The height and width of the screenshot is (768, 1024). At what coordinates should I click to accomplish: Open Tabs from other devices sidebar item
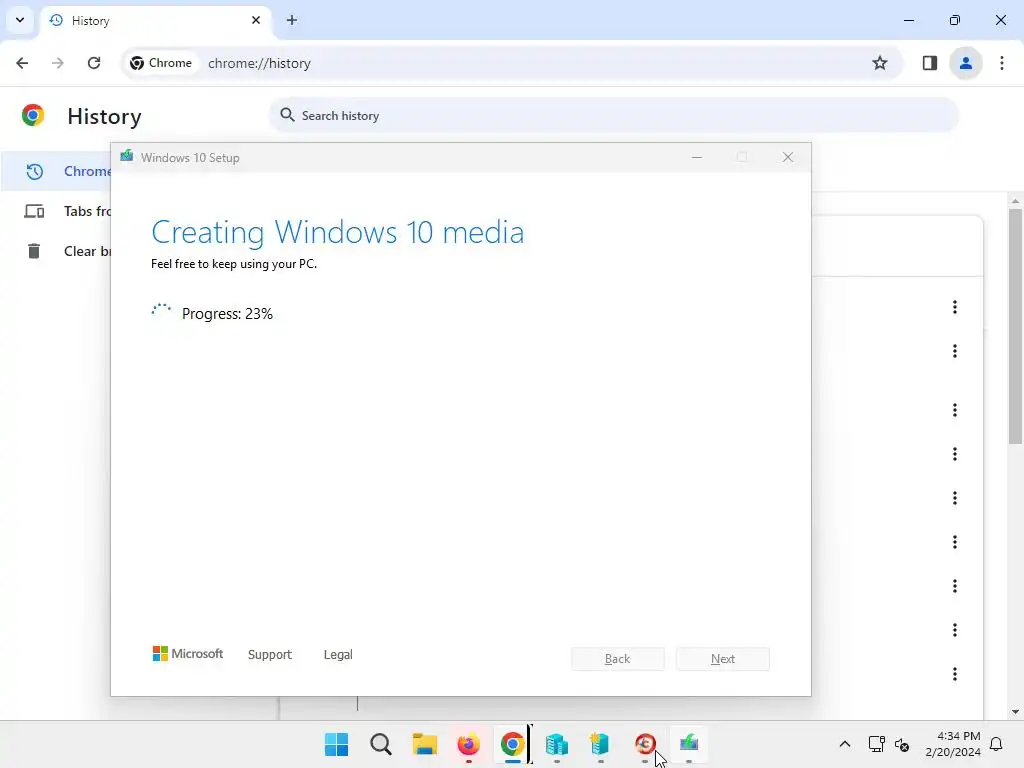56,211
